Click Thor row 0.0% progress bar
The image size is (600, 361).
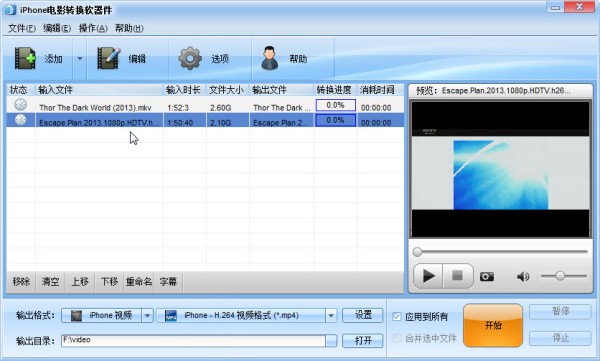[x=336, y=105]
